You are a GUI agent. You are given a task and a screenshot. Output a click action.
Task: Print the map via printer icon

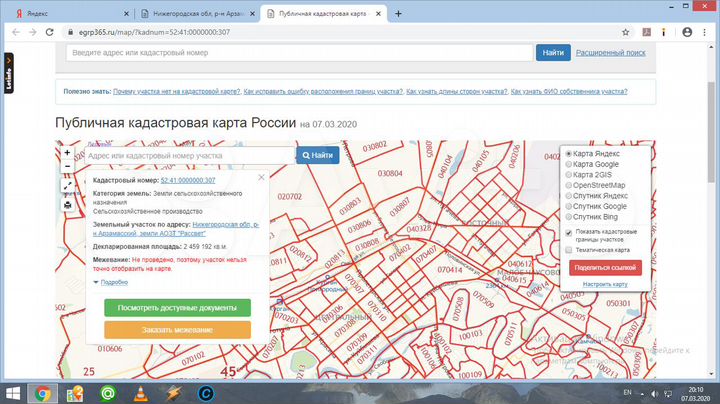[x=68, y=205]
